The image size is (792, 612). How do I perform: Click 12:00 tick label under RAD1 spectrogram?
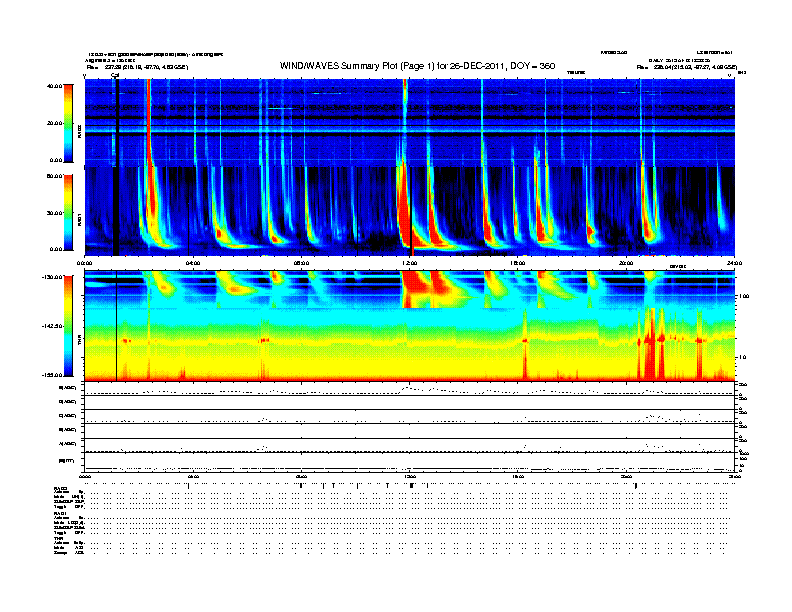pos(409,263)
